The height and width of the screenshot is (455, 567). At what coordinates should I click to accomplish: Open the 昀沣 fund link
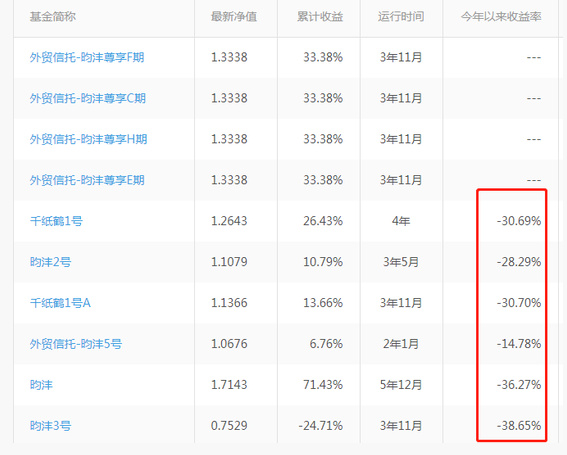pyautogui.click(x=41, y=384)
